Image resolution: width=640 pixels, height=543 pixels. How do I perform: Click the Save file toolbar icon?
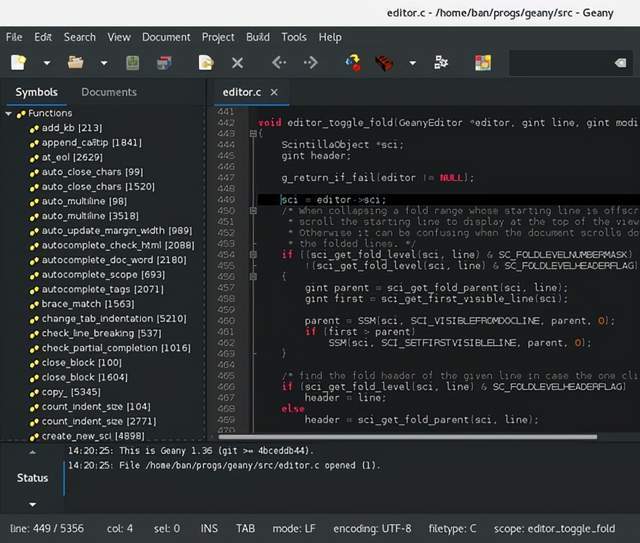click(133, 63)
